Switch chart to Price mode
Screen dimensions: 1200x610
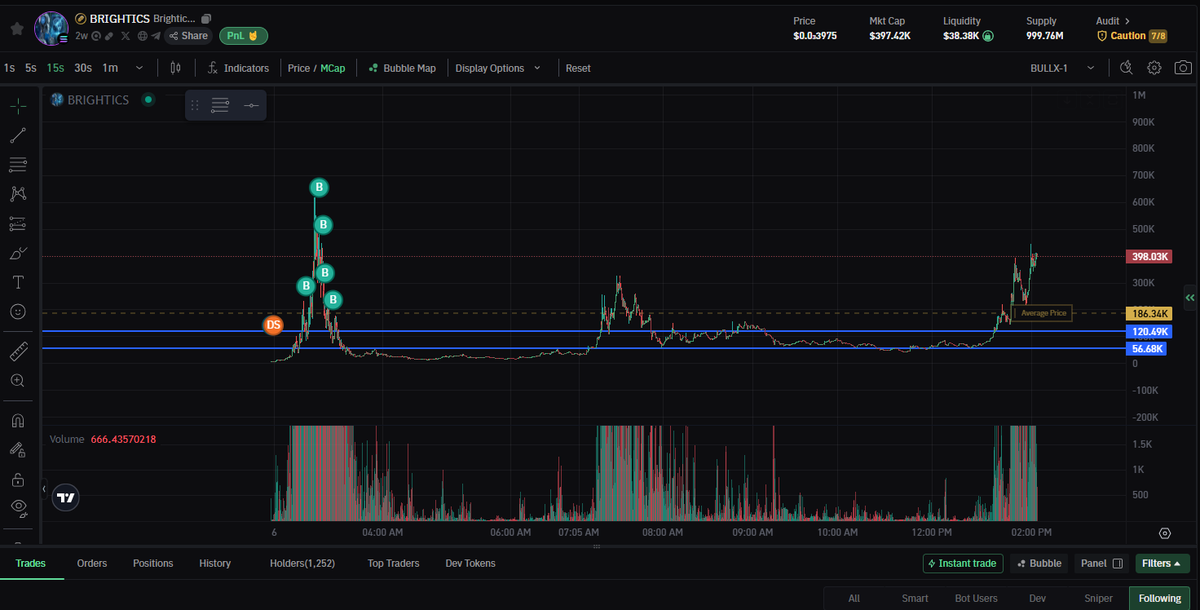tap(299, 68)
